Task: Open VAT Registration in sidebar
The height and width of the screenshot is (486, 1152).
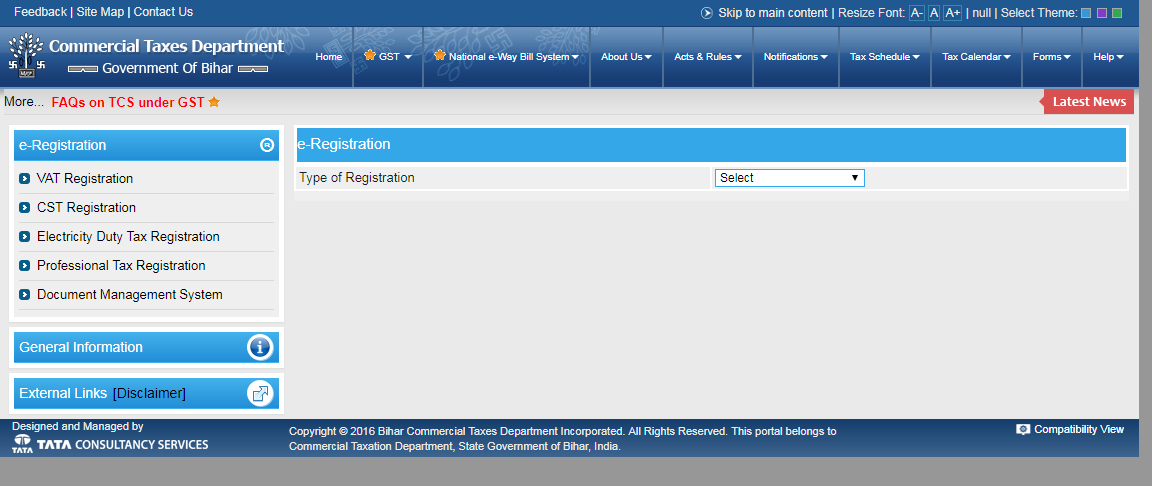Action: click(x=85, y=178)
